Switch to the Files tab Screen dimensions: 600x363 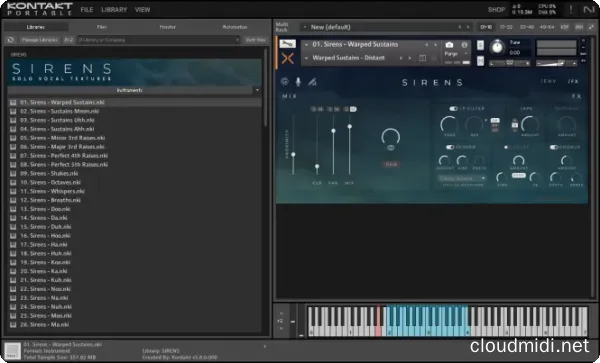tap(102, 27)
